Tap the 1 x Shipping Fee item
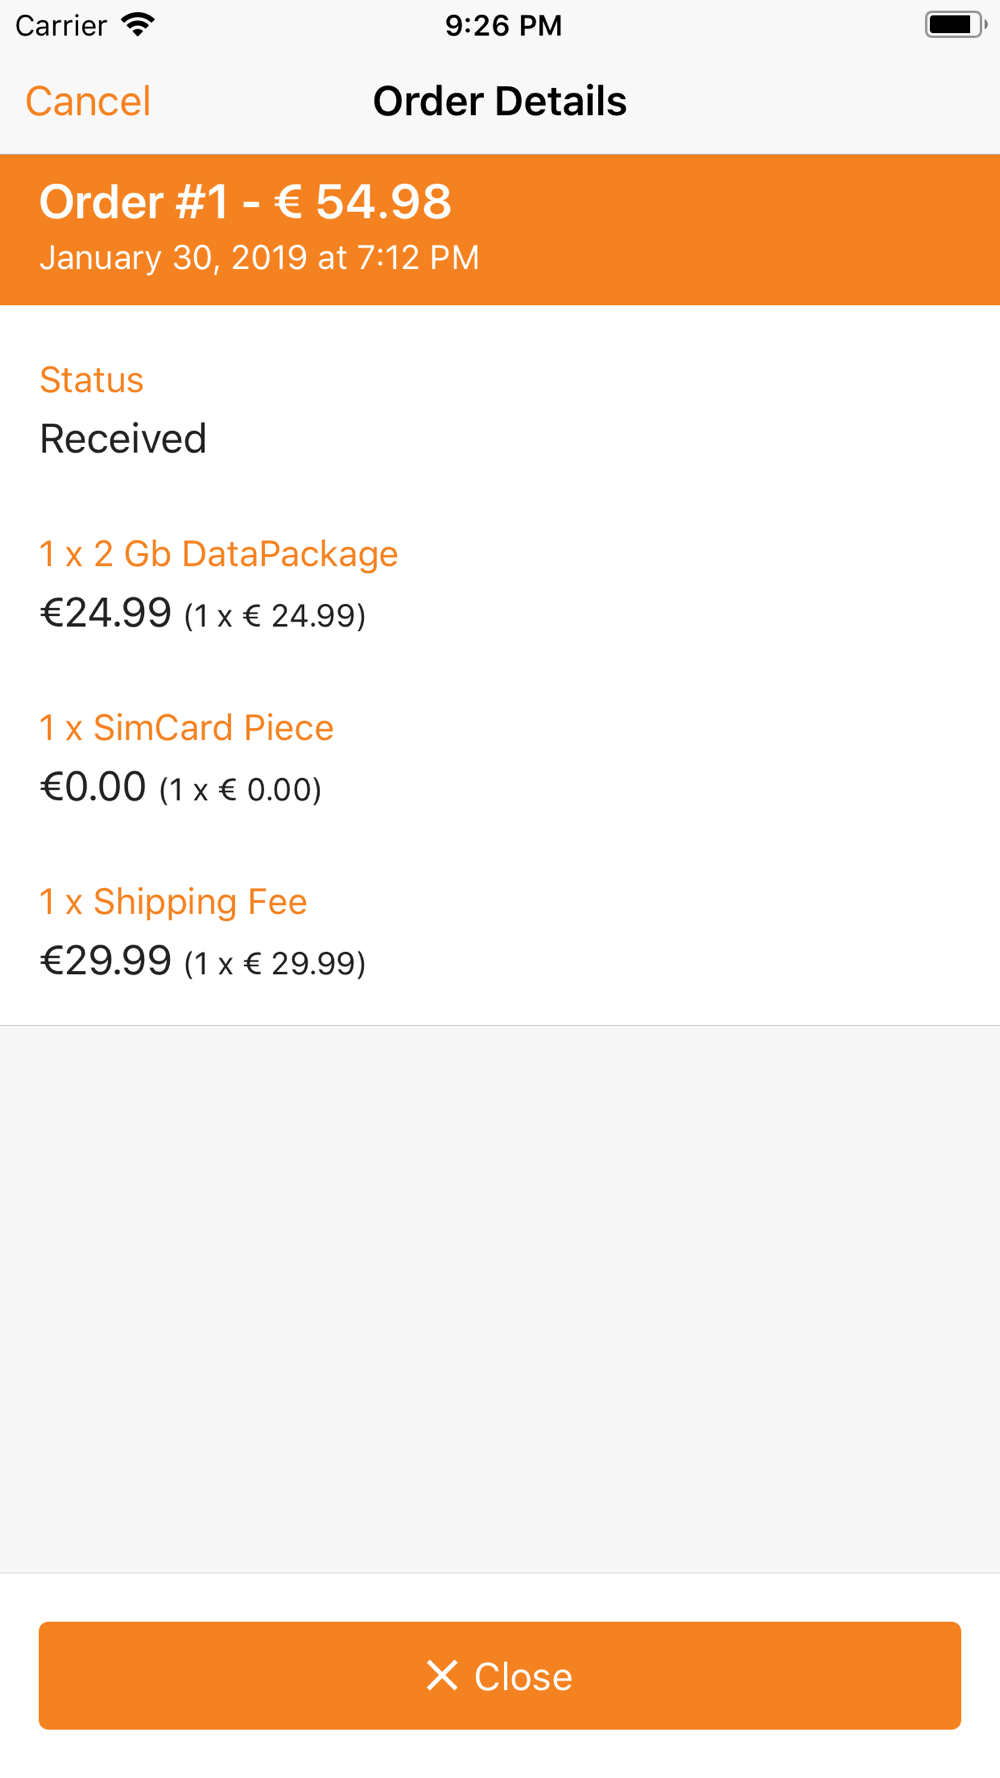 [x=173, y=902]
